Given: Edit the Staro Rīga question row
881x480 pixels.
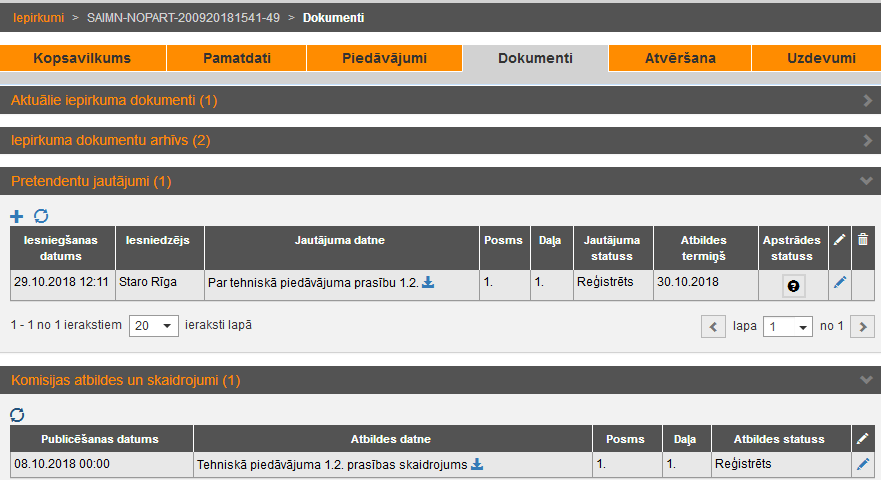Looking at the screenshot, I should (x=840, y=283).
